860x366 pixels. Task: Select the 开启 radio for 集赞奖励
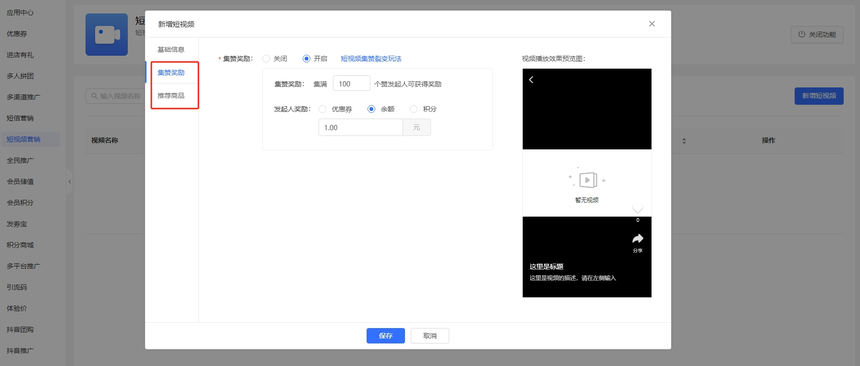pos(307,59)
